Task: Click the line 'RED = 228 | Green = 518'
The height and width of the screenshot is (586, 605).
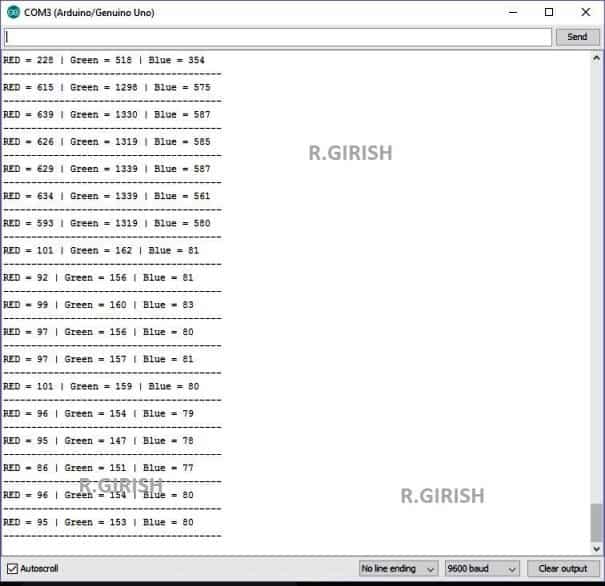Action: [104, 60]
